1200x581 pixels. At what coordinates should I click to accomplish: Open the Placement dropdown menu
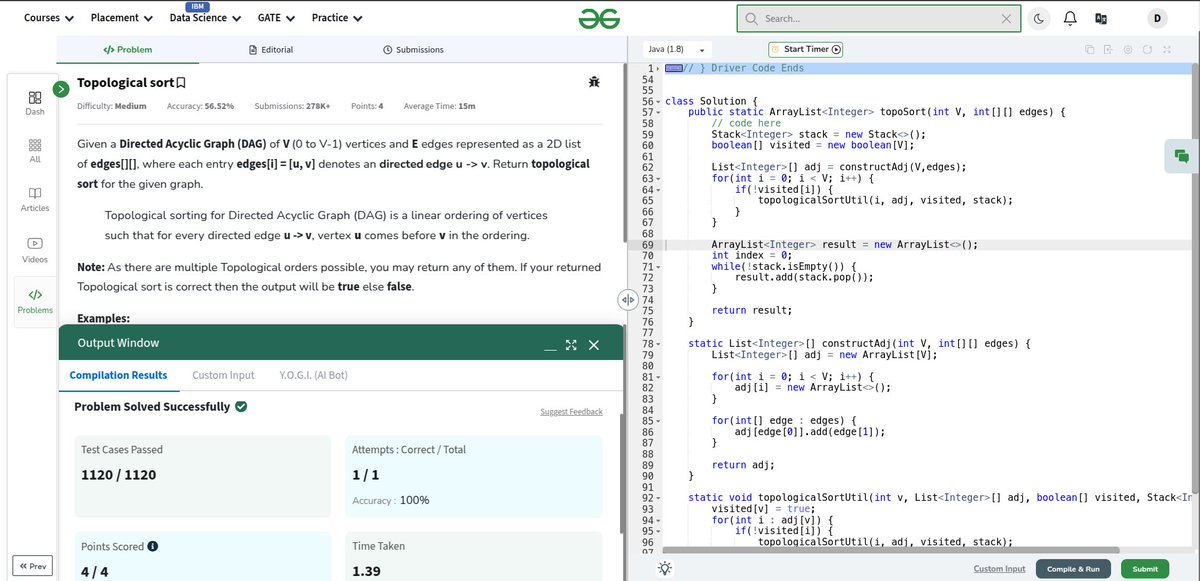click(x=121, y=18)
